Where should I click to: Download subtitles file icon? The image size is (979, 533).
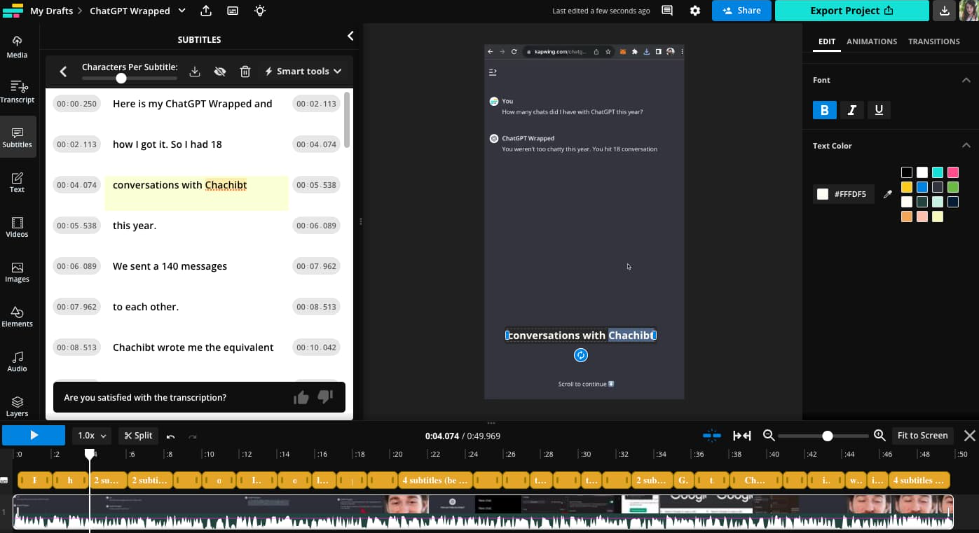[195, 71]
